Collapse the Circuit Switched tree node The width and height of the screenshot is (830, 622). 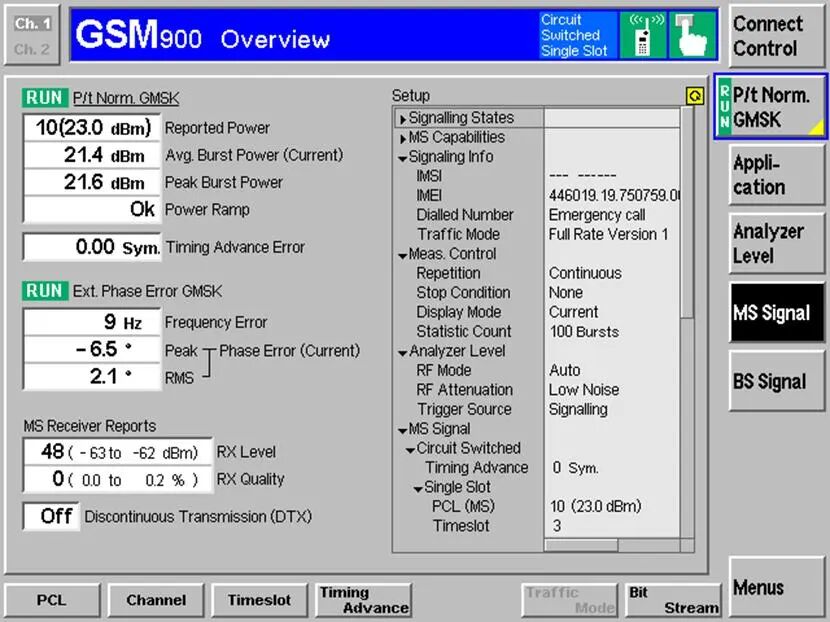410,449
